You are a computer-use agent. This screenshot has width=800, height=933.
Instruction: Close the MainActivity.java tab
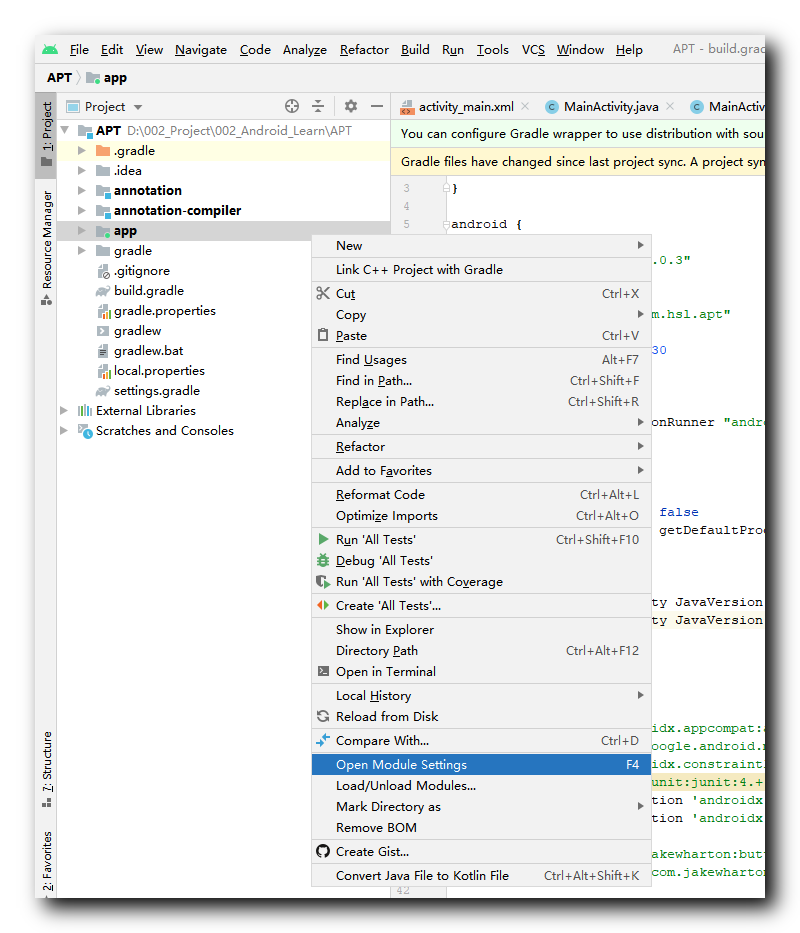pos(670,106)
